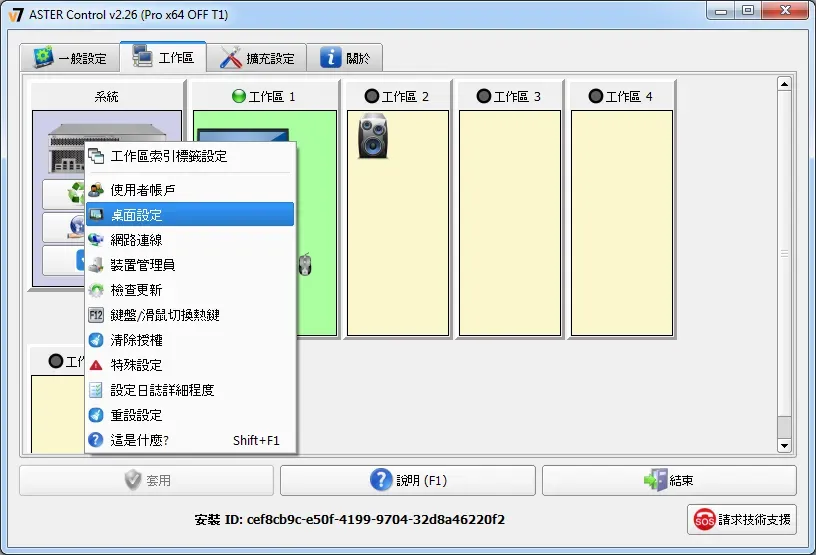Screen dimensions: 816x555
Task: Click the users icon beside 使用者帳戶
Action: (96, 190)
